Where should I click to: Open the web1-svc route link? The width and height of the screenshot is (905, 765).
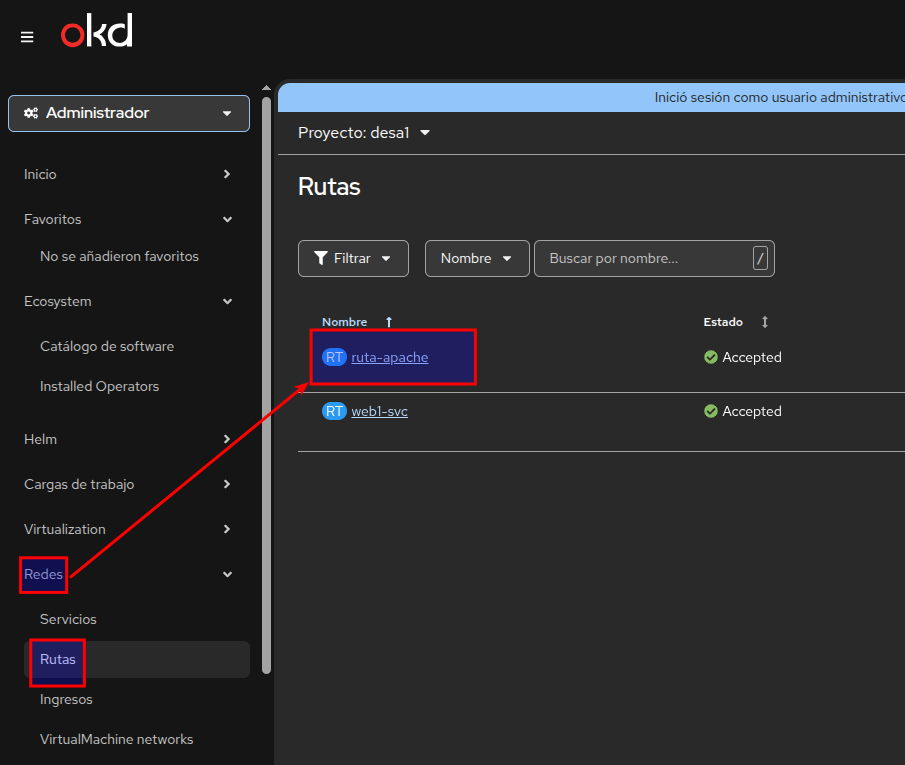tap(379, 411)
